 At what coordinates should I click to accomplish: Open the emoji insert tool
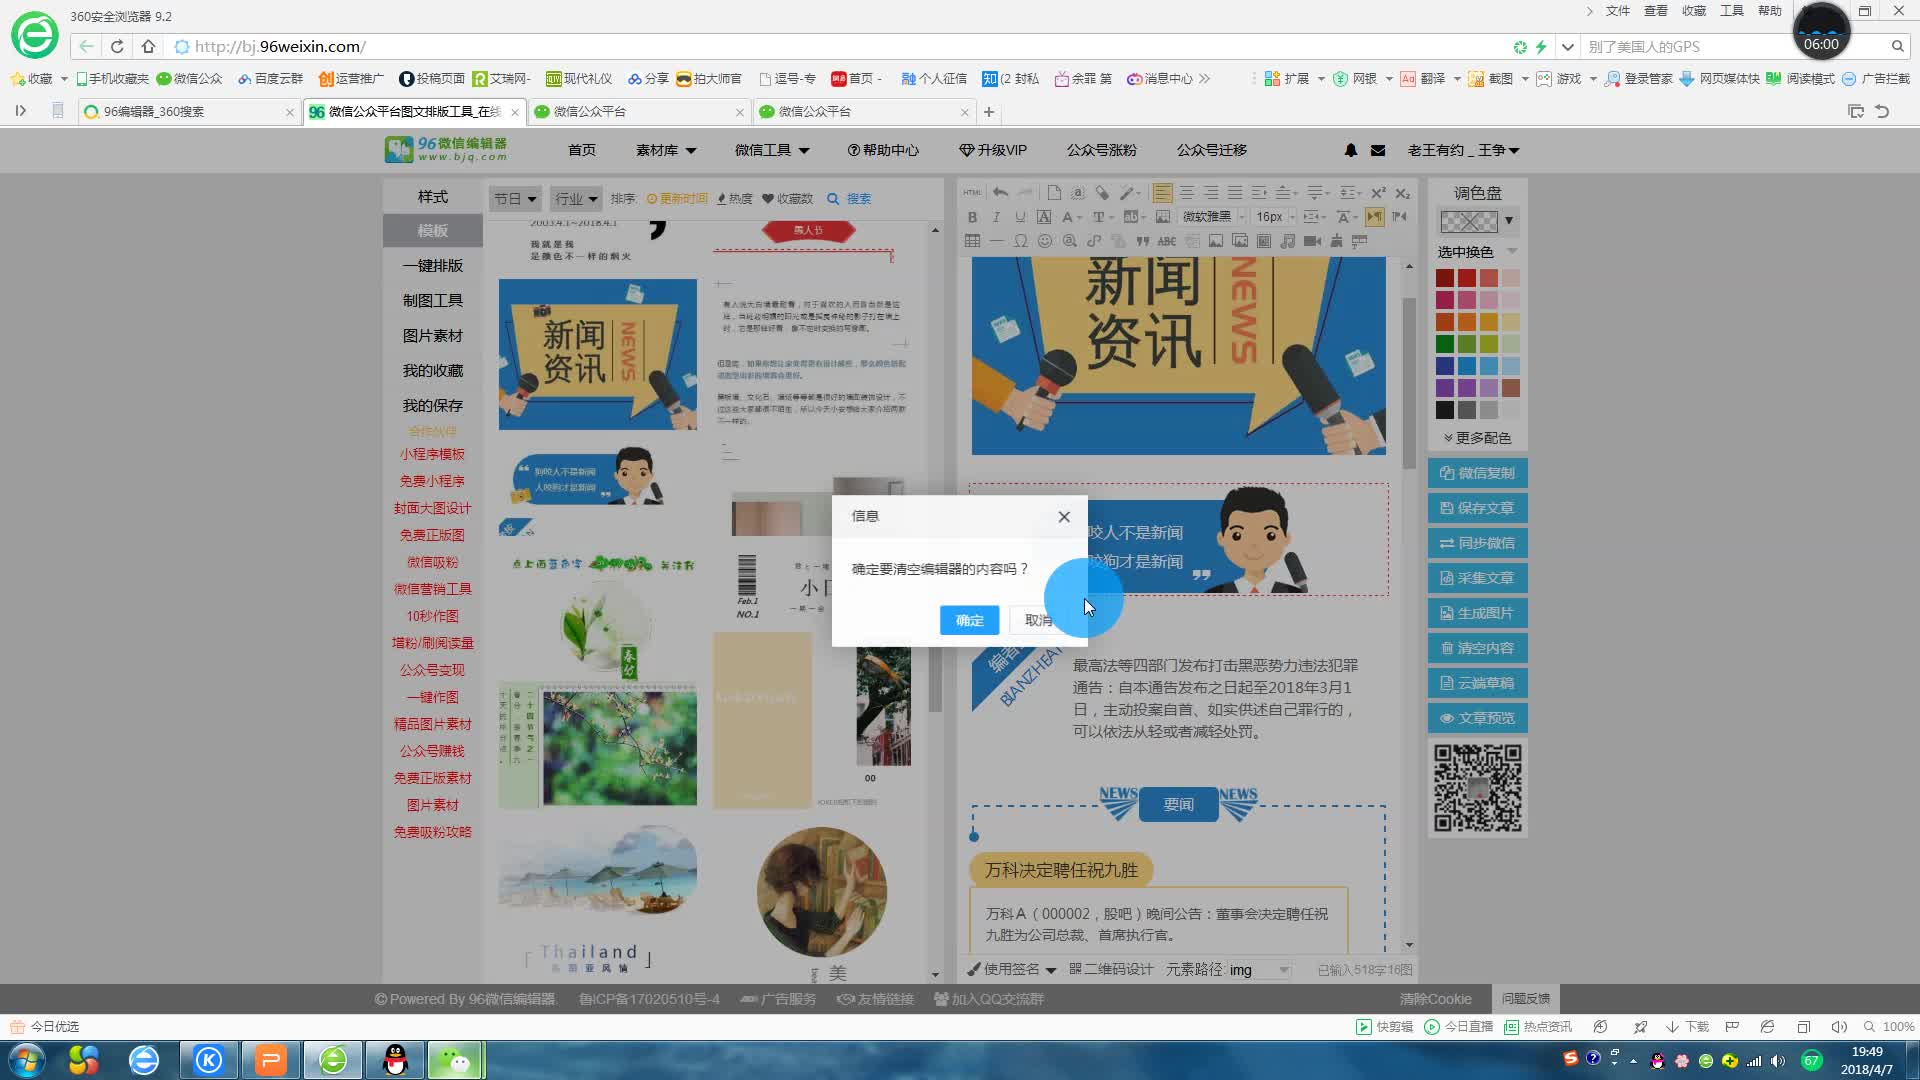click(1046, 241)
